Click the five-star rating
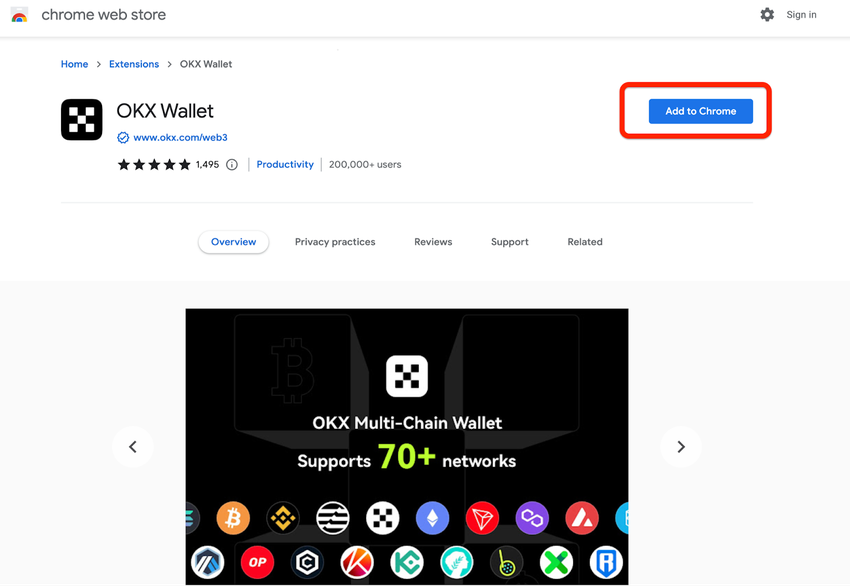Screen dimensions: 850x586 pos(154,164)
